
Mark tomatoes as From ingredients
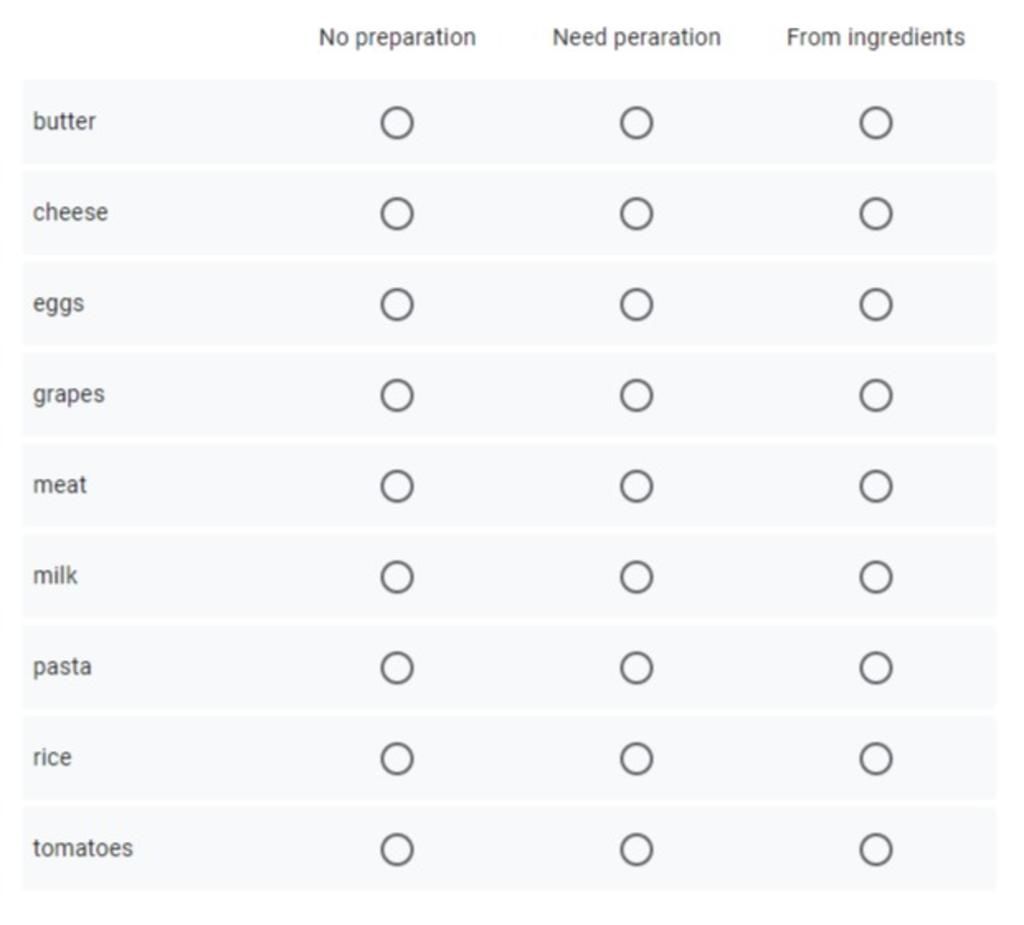tap(876, 849)
